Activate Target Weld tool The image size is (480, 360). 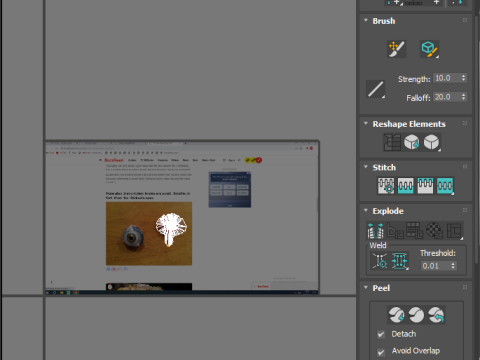[380, 261]
